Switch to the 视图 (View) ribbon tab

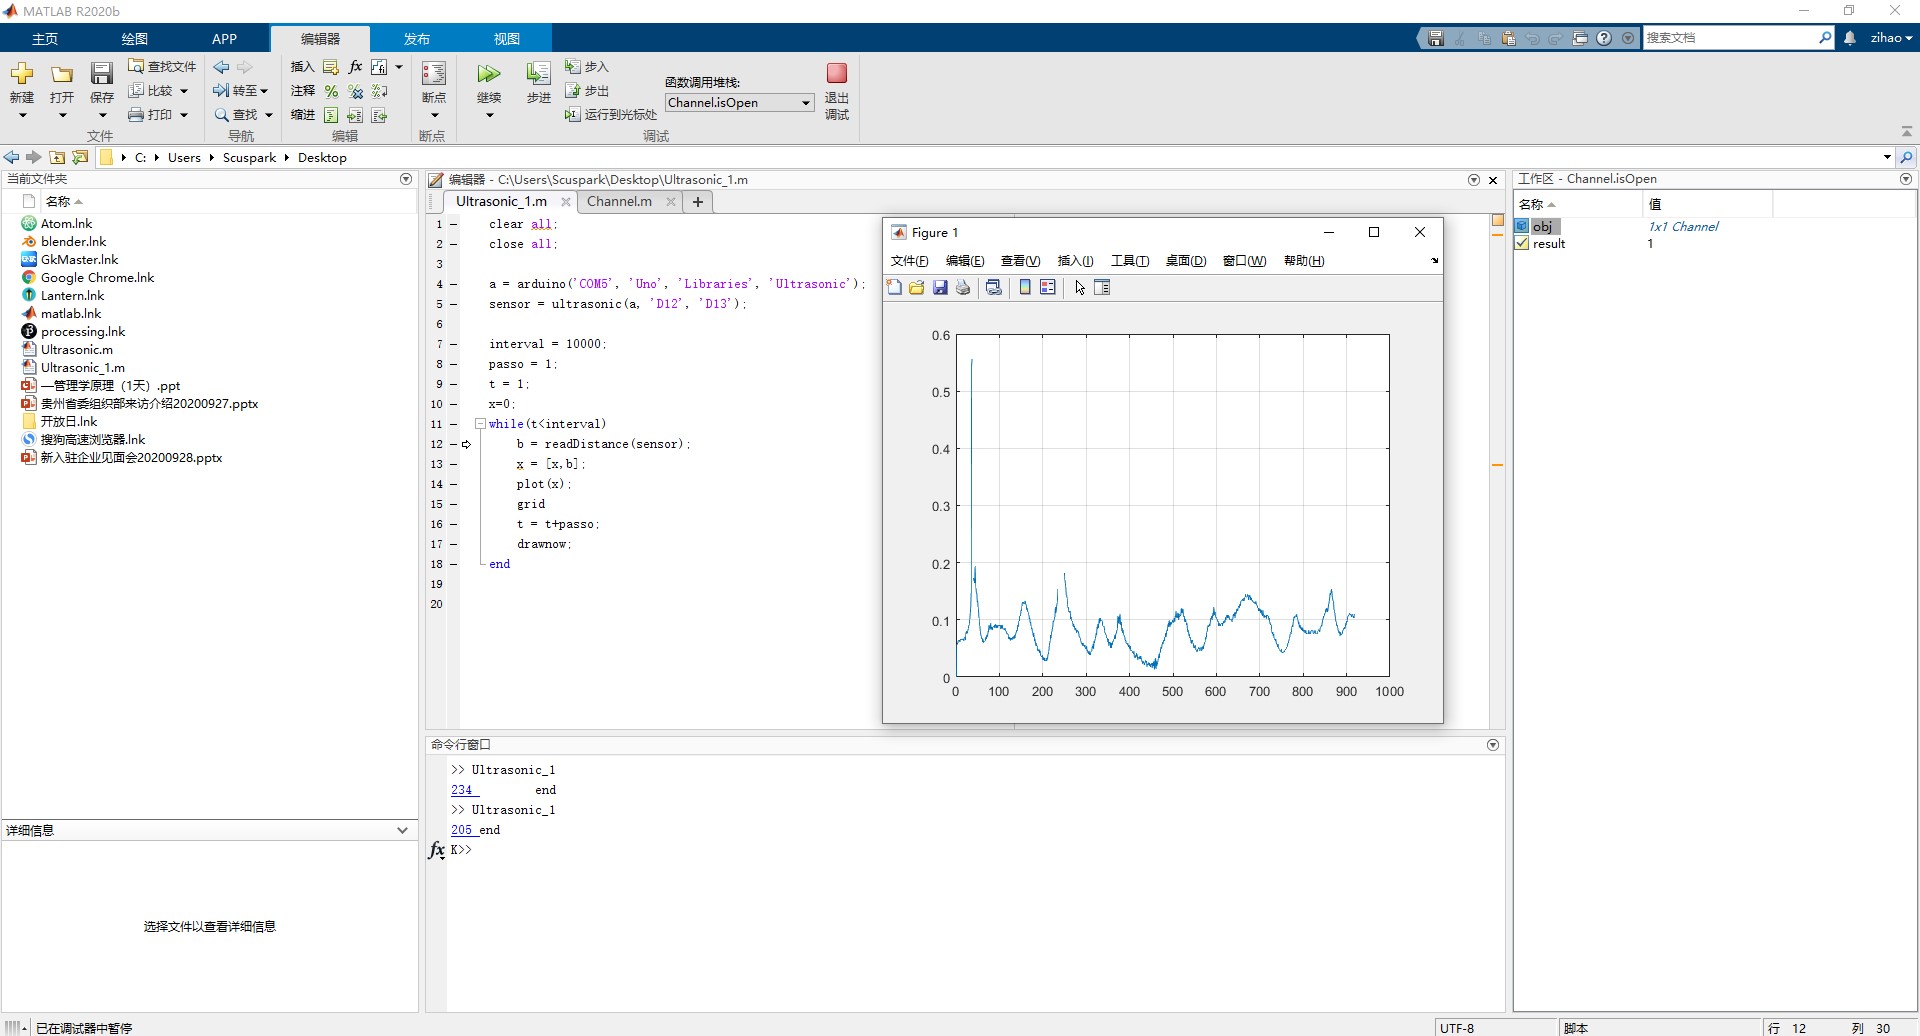point(506,38)
